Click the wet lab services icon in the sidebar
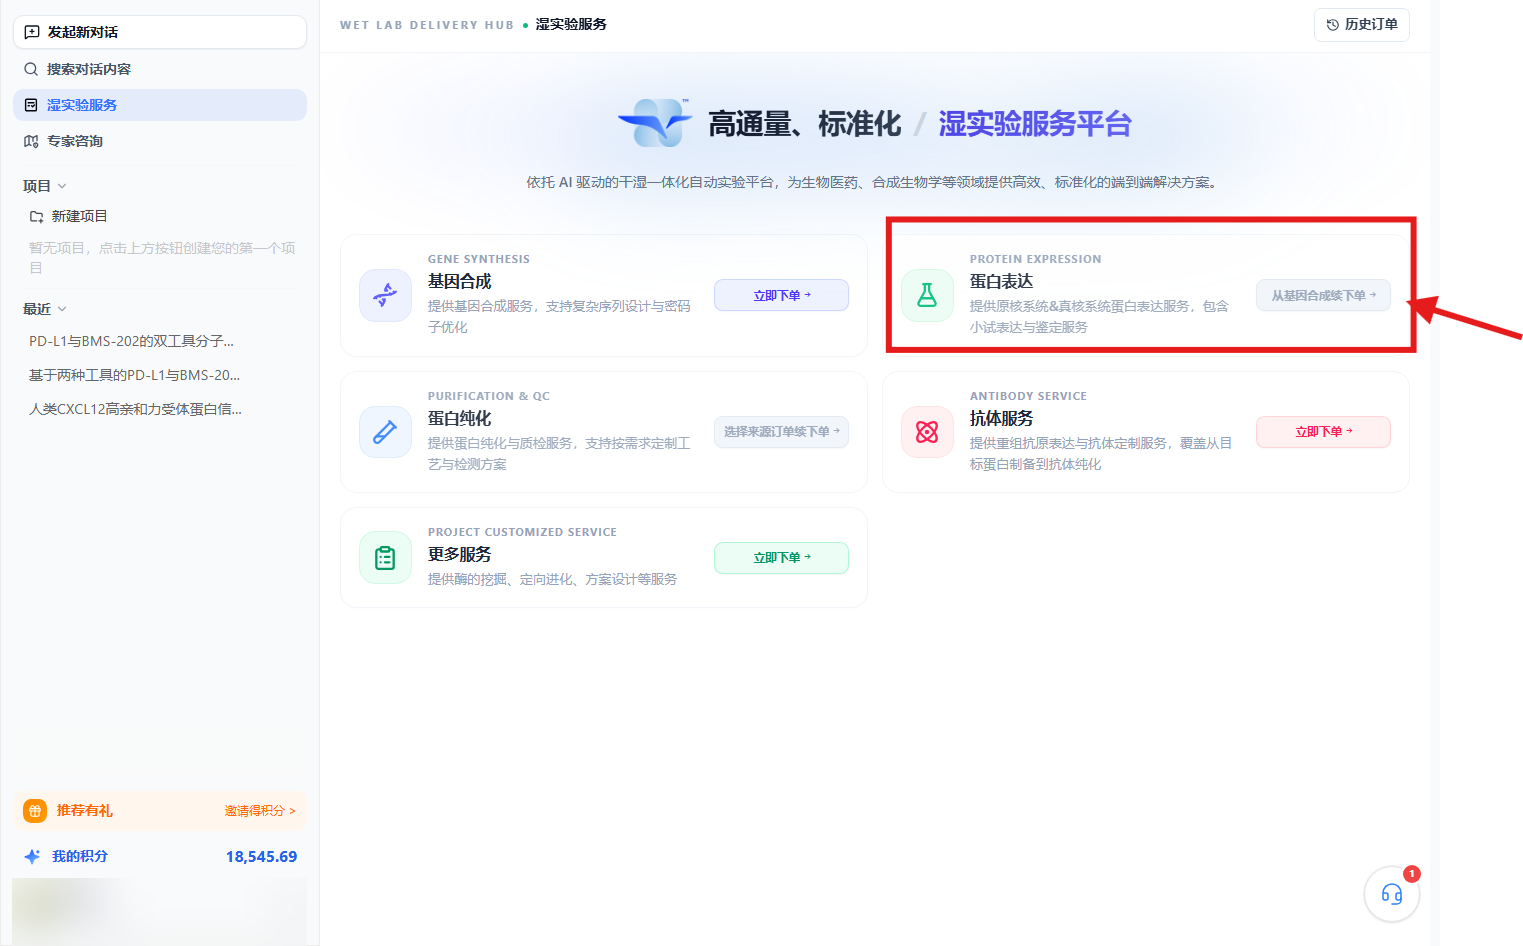 (x=31, y=105)
